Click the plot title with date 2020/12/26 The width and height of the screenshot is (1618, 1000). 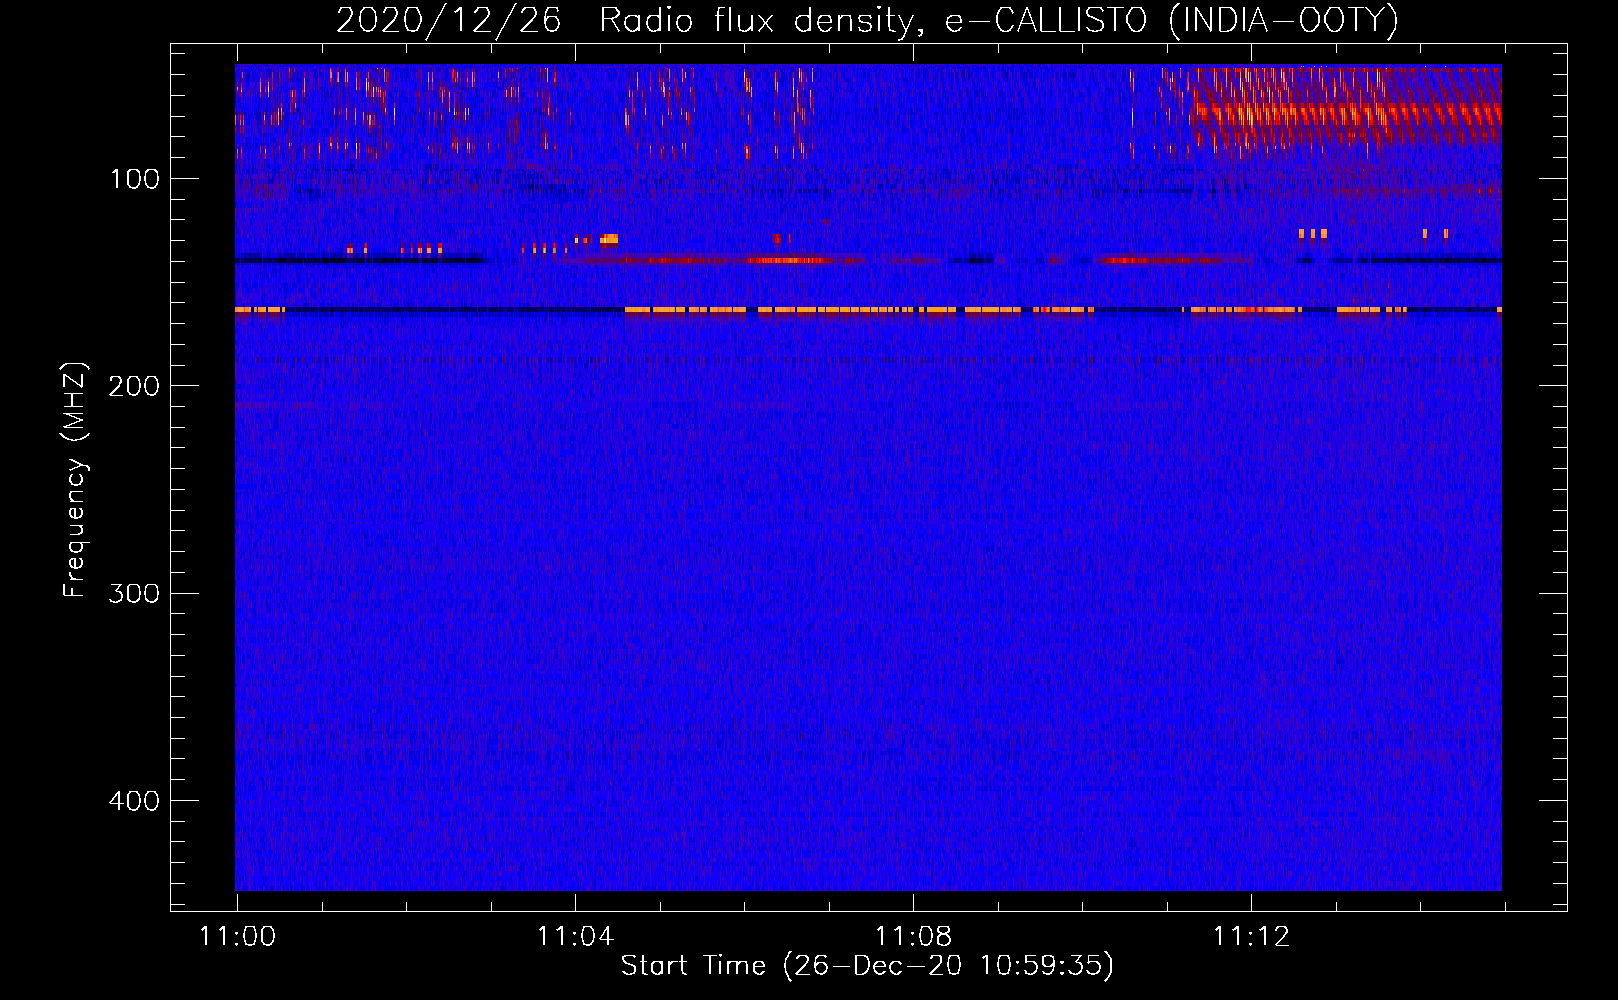867,21
